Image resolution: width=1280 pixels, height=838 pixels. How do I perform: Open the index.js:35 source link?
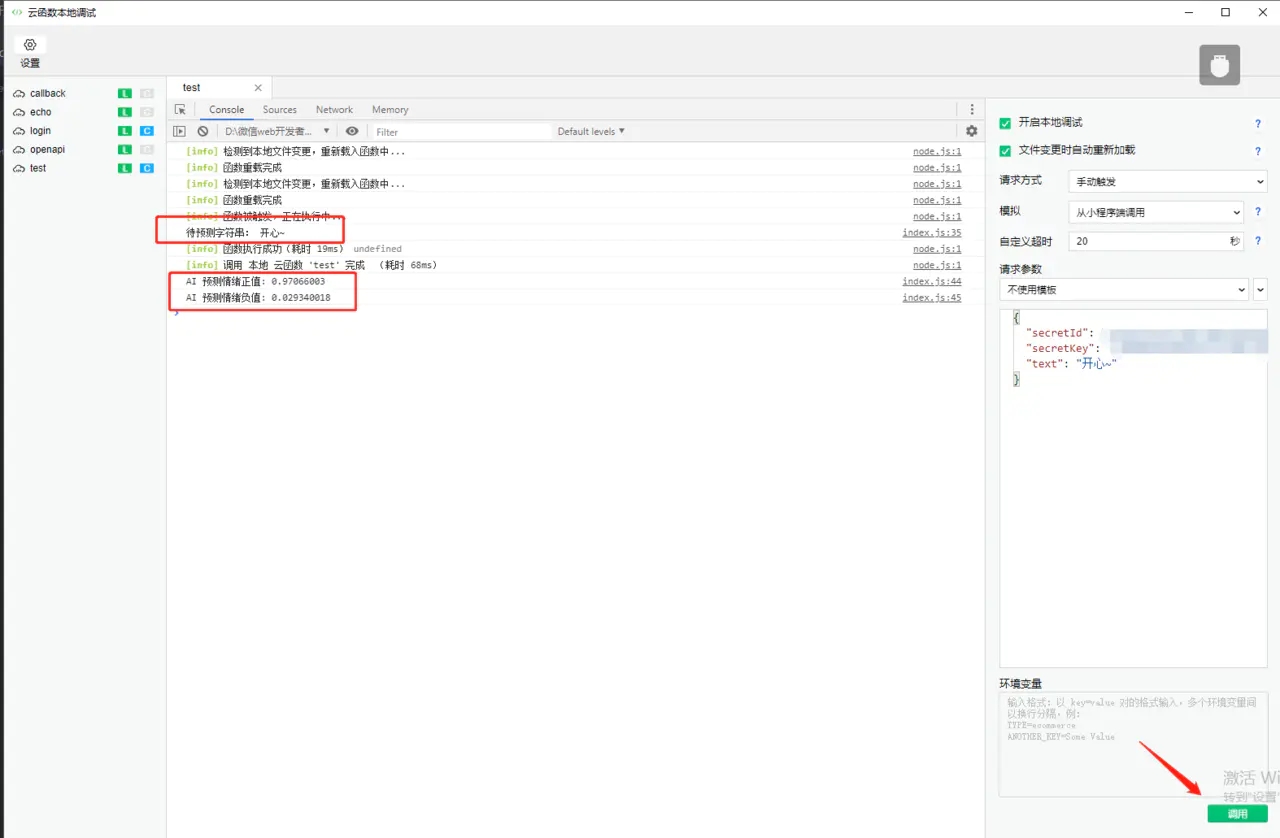932,233
